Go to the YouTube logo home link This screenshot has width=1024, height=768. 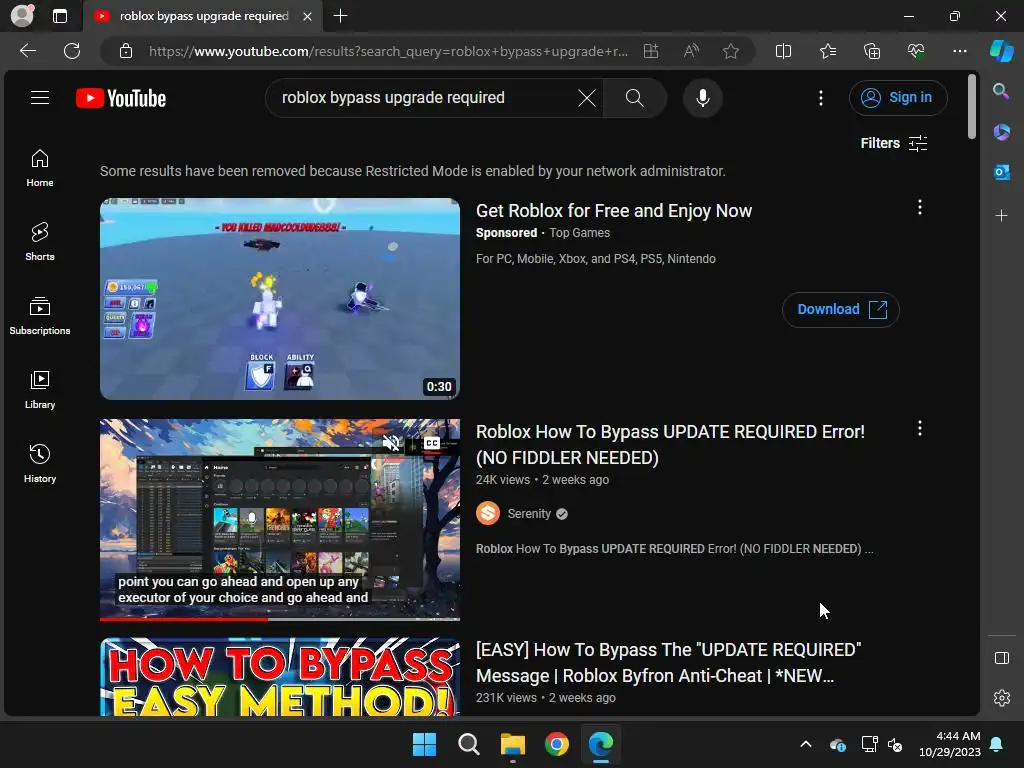point(121,98)
